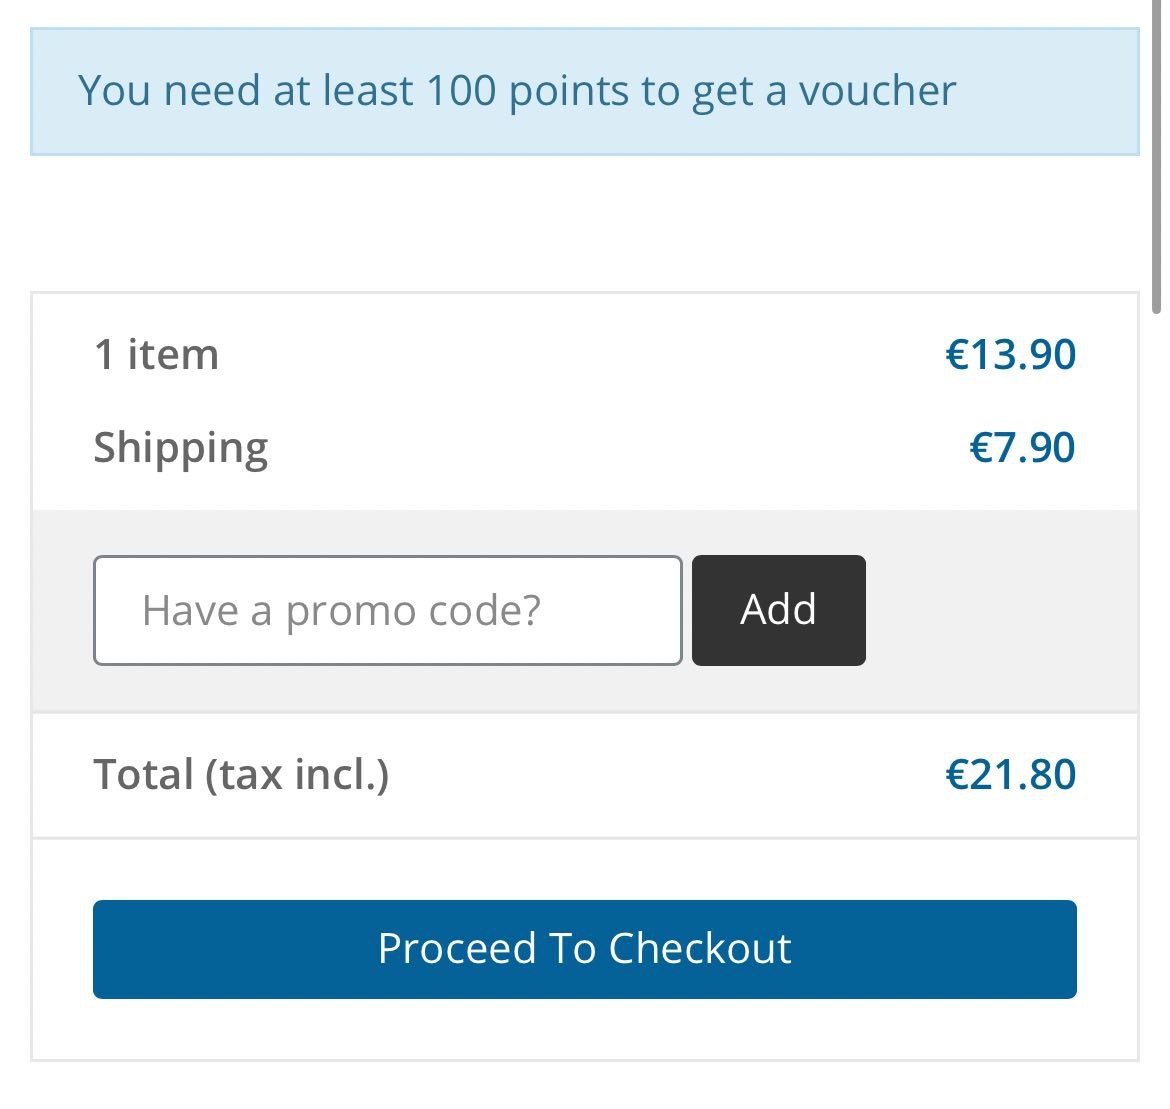Click the "Total" label text
1170x1109 pixels.
143,775
